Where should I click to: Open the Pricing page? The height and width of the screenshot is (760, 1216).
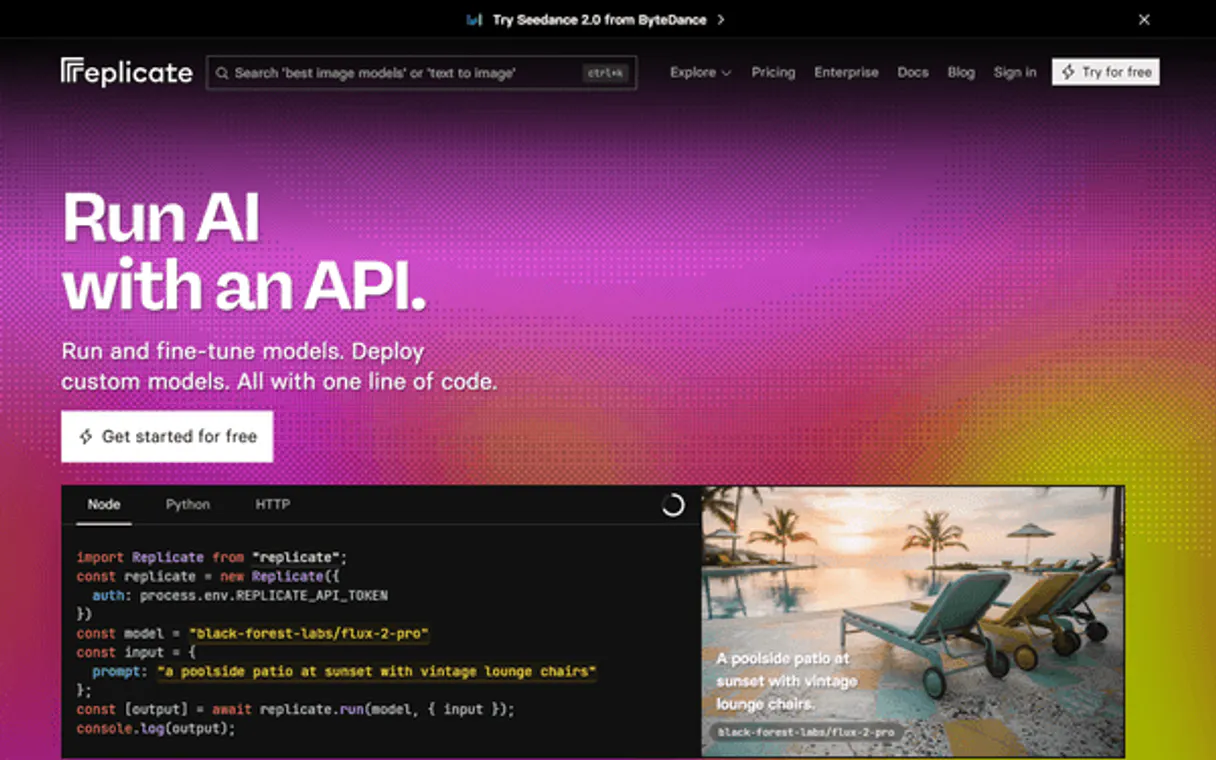coord(773,72)
